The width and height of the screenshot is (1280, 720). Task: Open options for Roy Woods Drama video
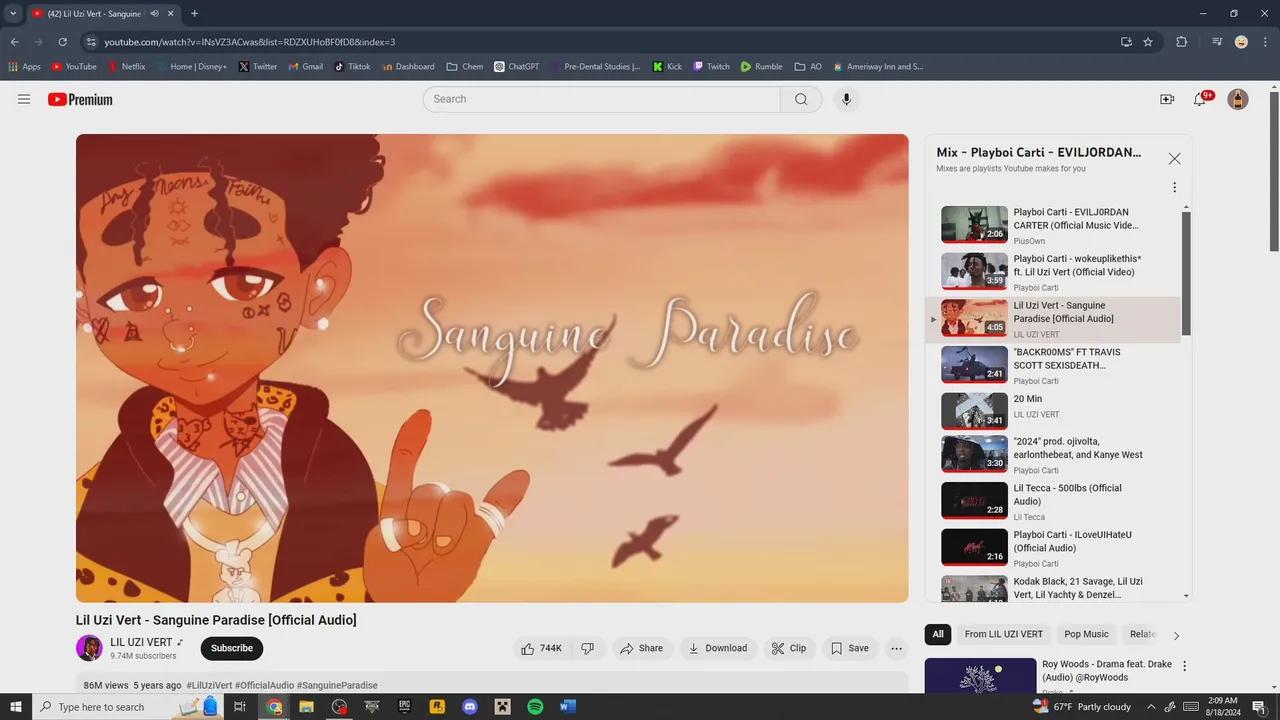[x=1185, y=666]
